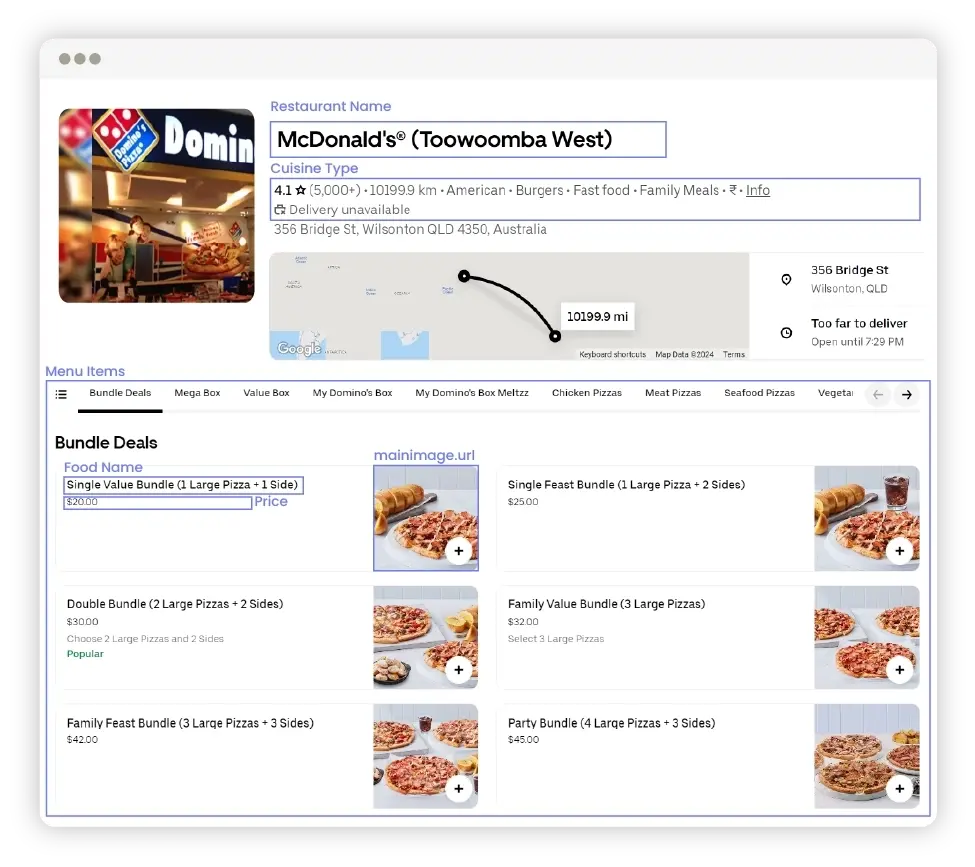This screenshot has width=975, height=867.
Task: Click the restaurant name McDonald's (Toowoomba West)
Action: click(445, 139)
